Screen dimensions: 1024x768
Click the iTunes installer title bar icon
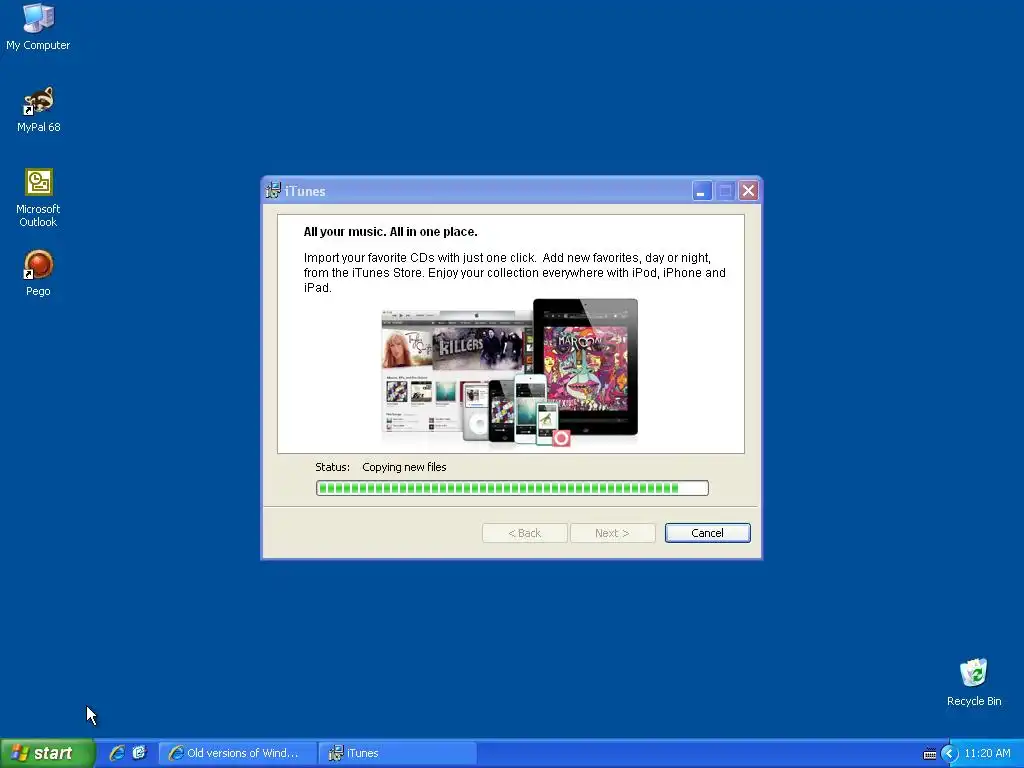coord(273,191)
